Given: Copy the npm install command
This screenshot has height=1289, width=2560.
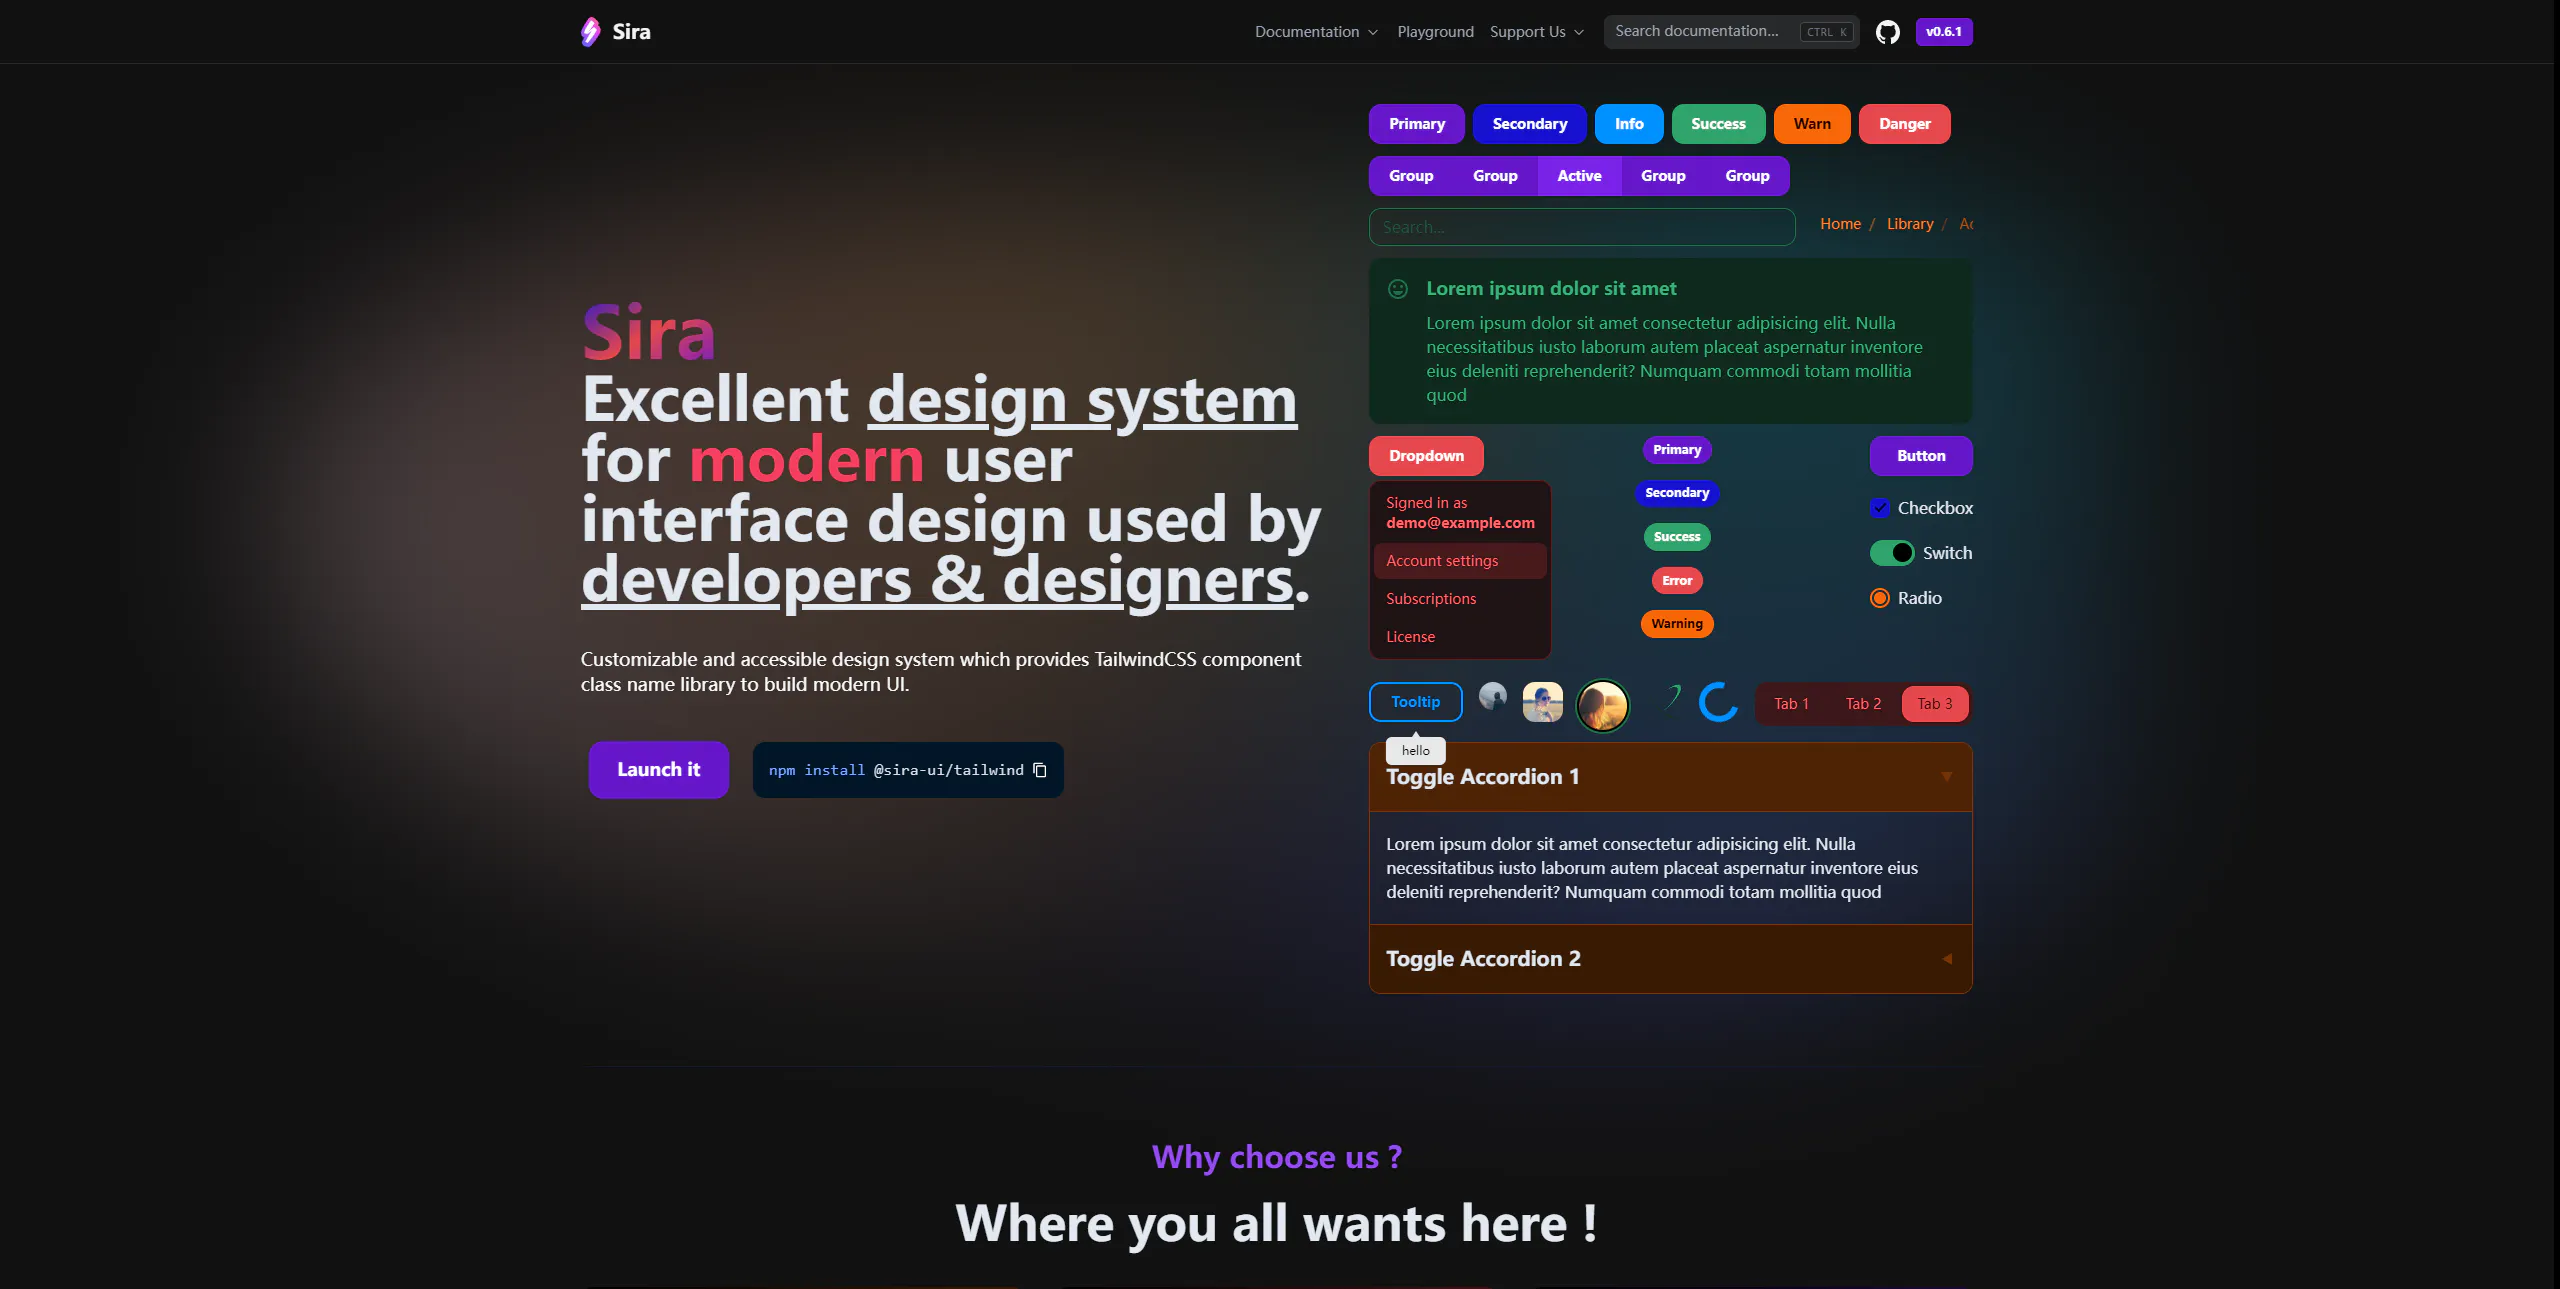Looking at the screenshot, I should click(1040, 770).
